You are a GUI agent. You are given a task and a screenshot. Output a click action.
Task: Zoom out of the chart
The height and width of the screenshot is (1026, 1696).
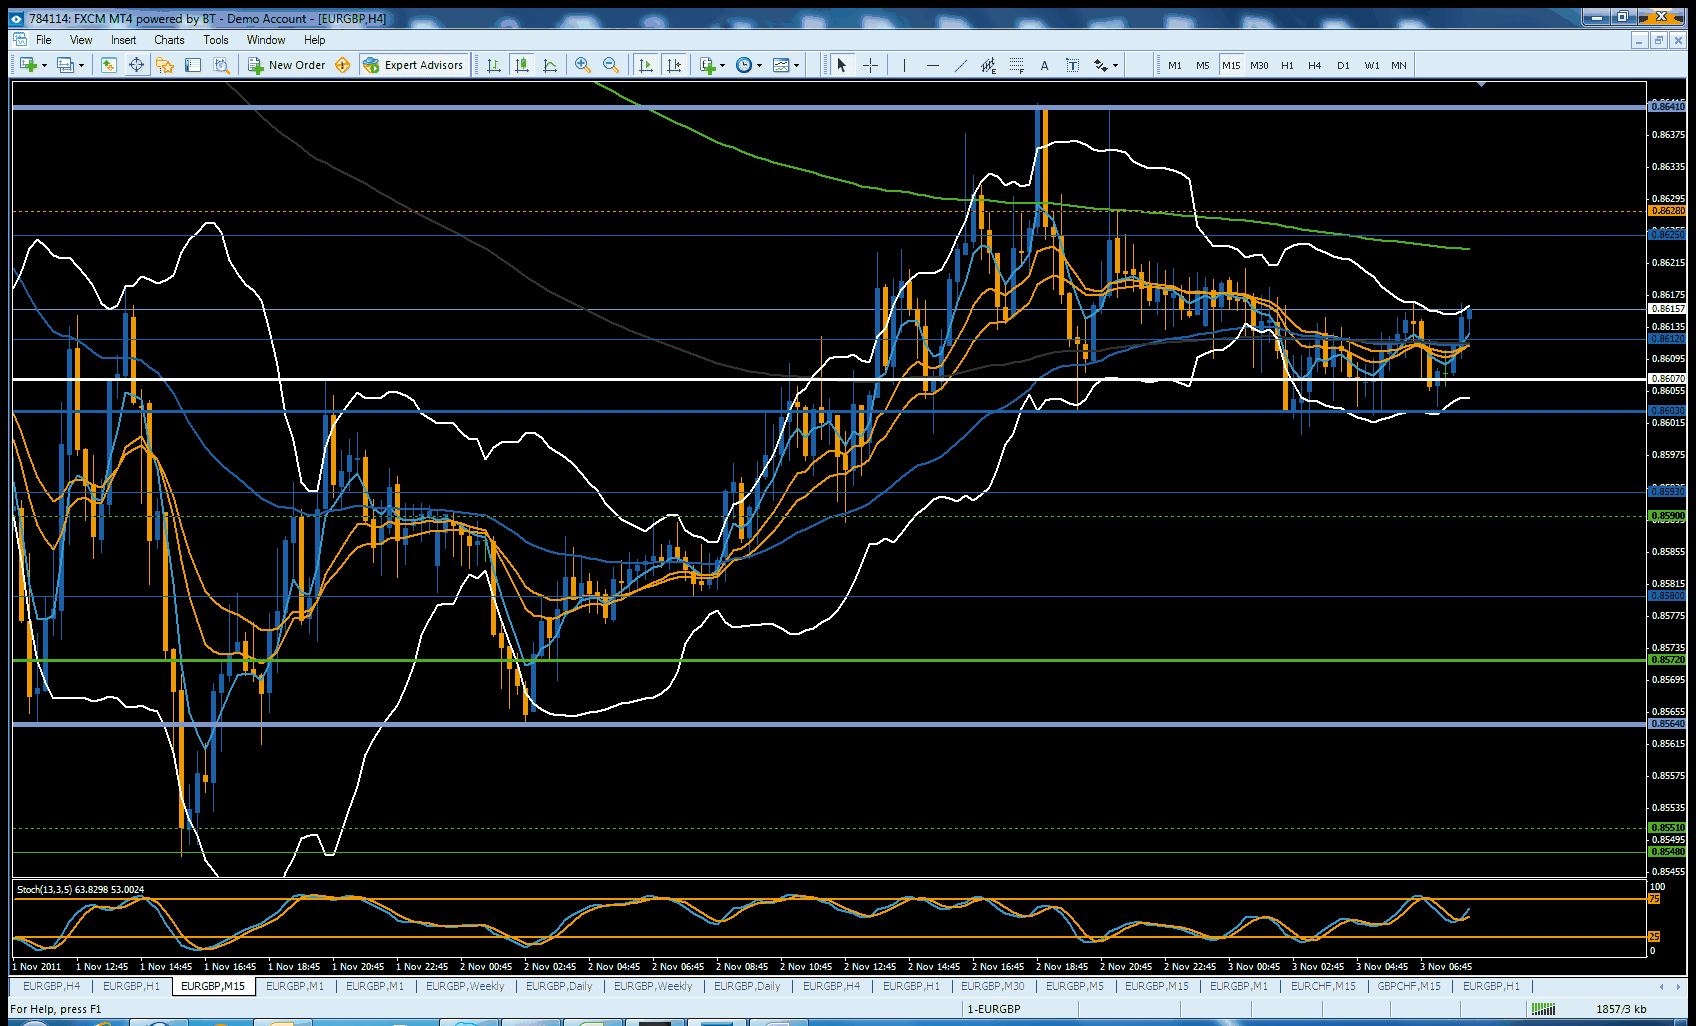pos(610,65)
